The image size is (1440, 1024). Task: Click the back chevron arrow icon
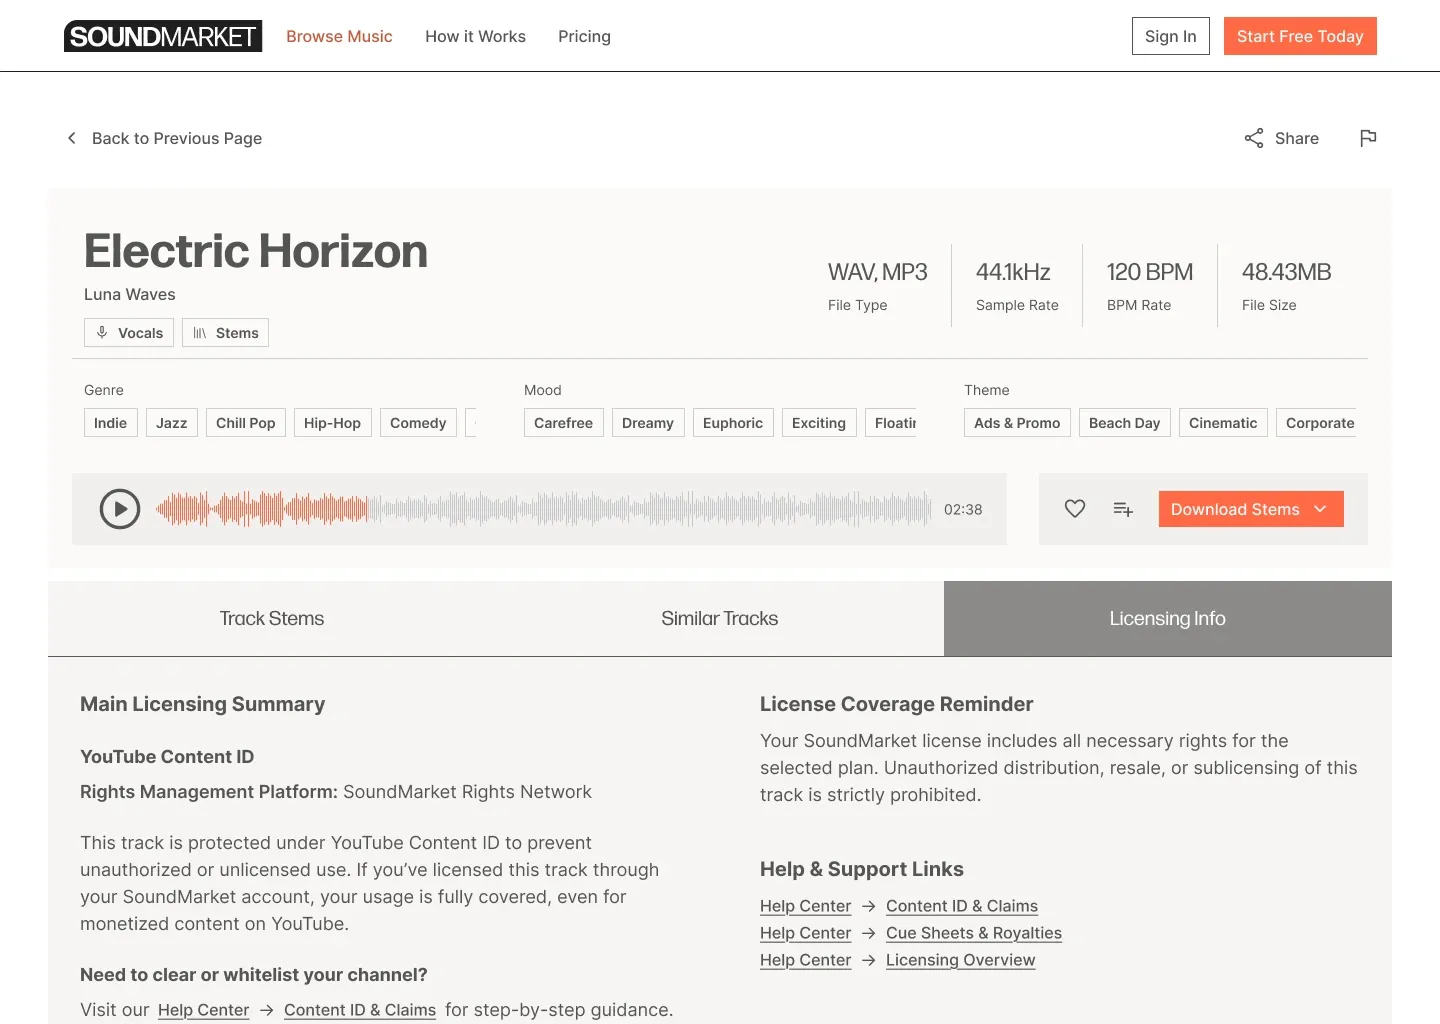tap(71, 138)
